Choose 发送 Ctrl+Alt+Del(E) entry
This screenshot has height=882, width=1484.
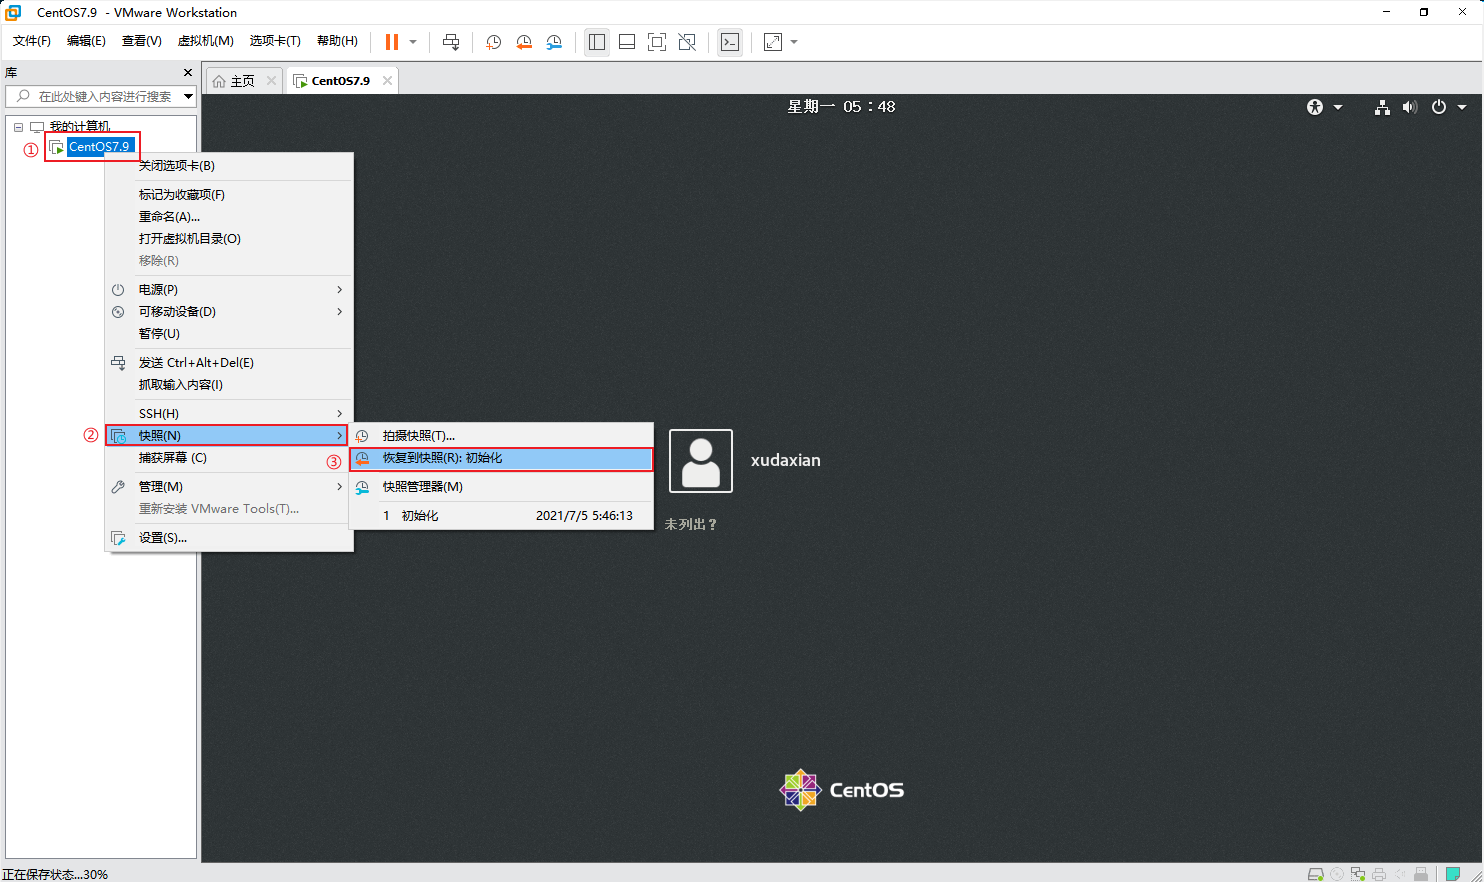point(230,363)
